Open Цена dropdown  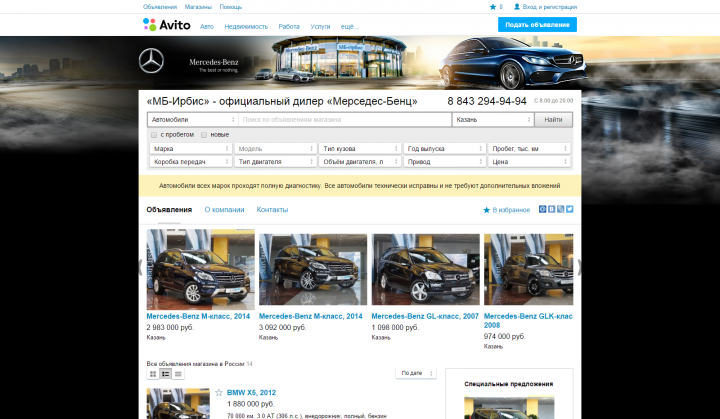tap(529, 162)
